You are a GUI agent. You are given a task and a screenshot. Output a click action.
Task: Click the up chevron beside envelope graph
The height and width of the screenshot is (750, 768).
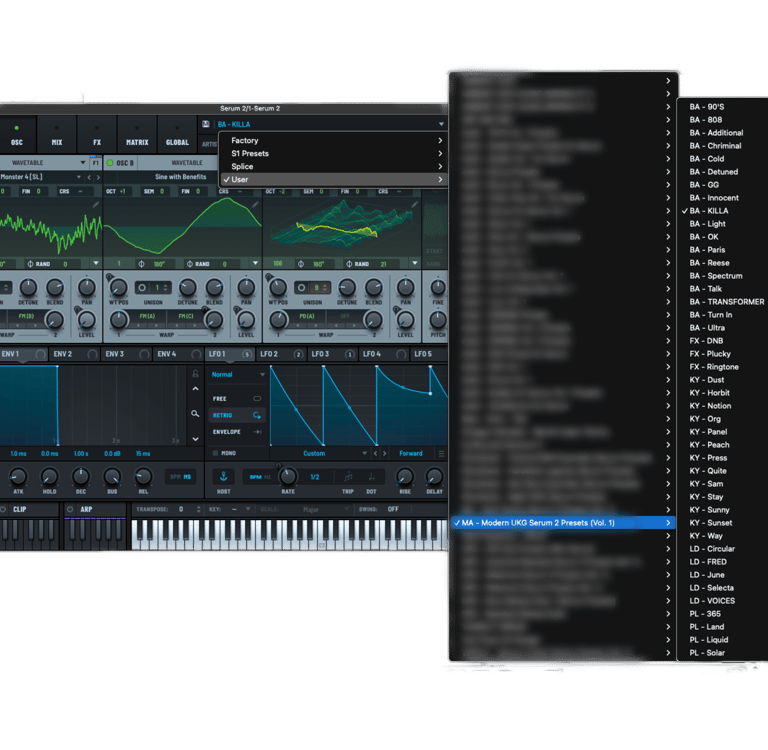coord(195,388)
